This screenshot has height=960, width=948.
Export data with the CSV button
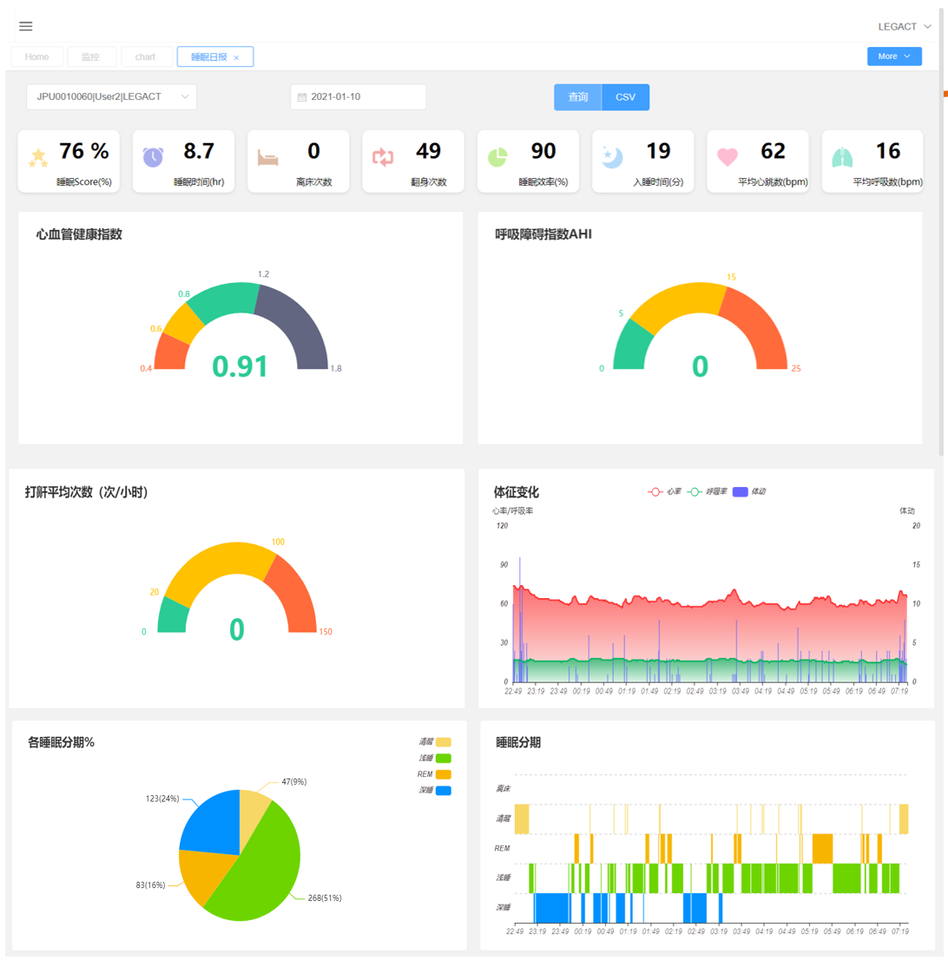625,97
